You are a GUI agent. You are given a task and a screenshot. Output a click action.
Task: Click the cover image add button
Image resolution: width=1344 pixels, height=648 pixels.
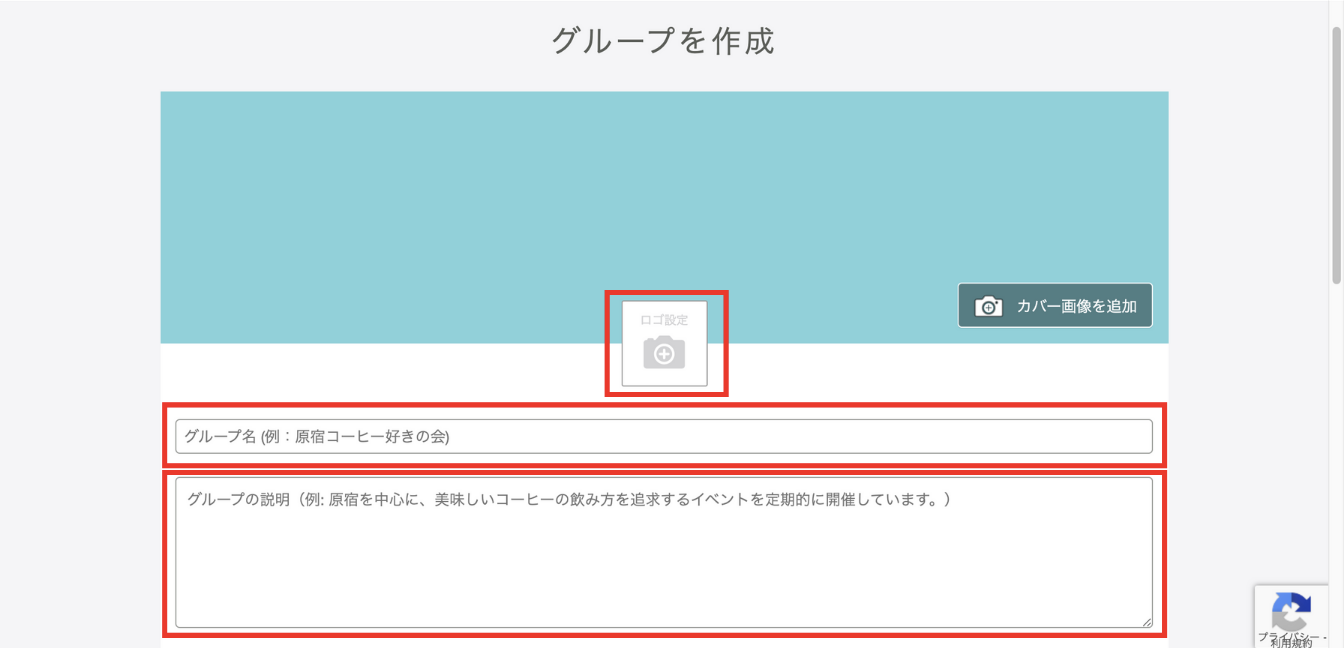pos(1055,306)
